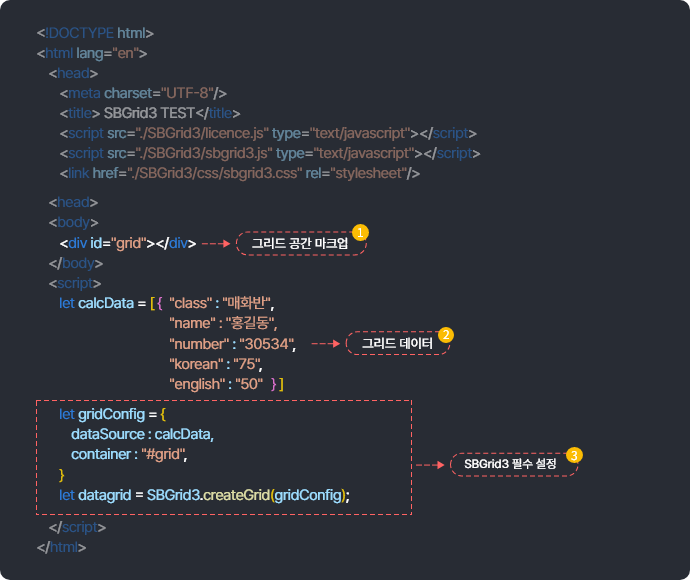Click the let gridConfig declaration line
The width and height of the screenshot is (690, 580).
112,414
